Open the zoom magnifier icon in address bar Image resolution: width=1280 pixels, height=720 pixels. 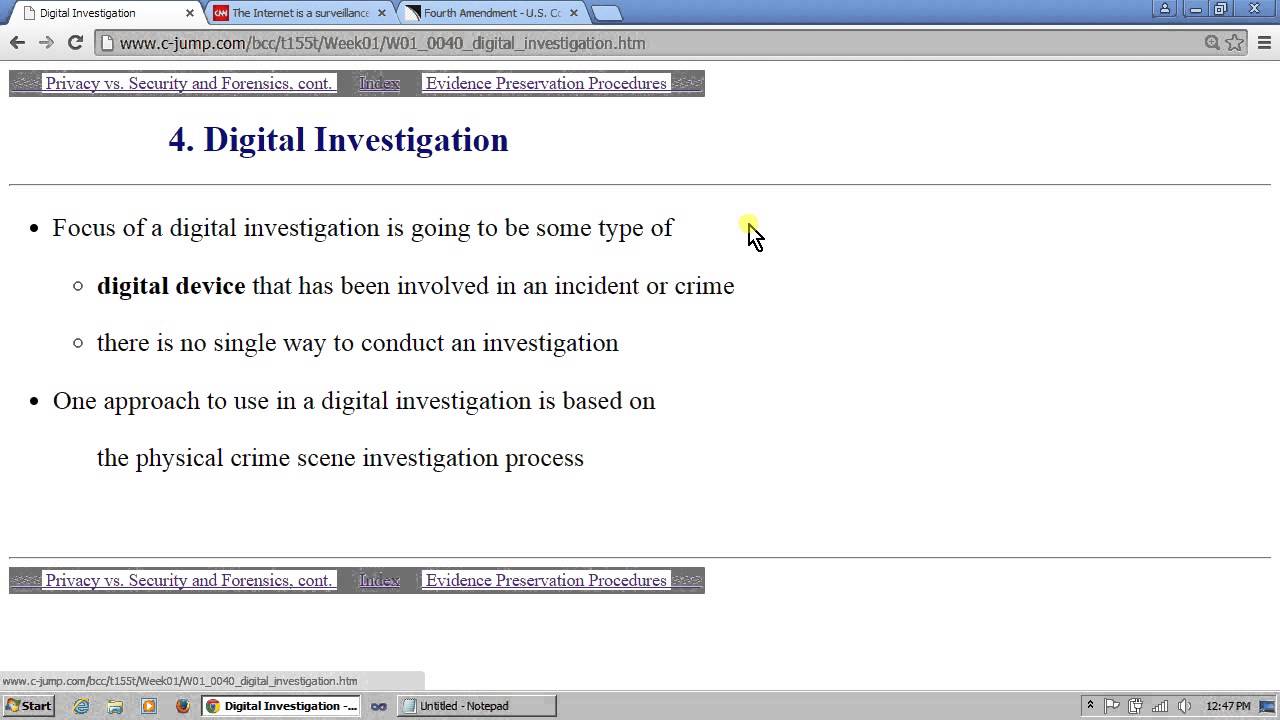pyautogui.click(x=1212, y=42)
